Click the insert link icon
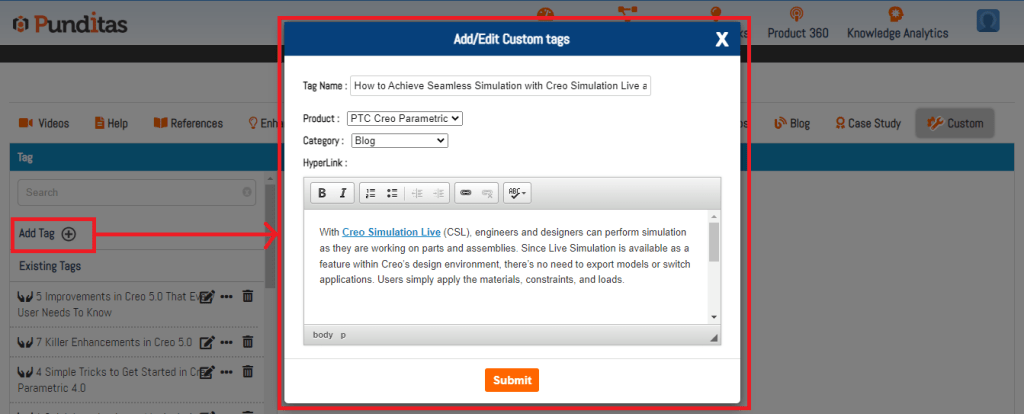The width and height of the screenshot is (1024, 414). click(465, 192)
